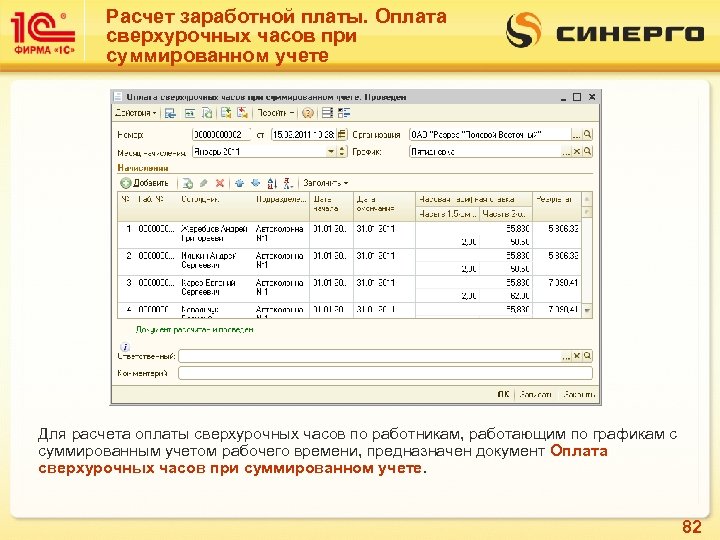Screen dimensions: 720x540
Task: Click the document with red arrow icon
Action: pos(242,113)
